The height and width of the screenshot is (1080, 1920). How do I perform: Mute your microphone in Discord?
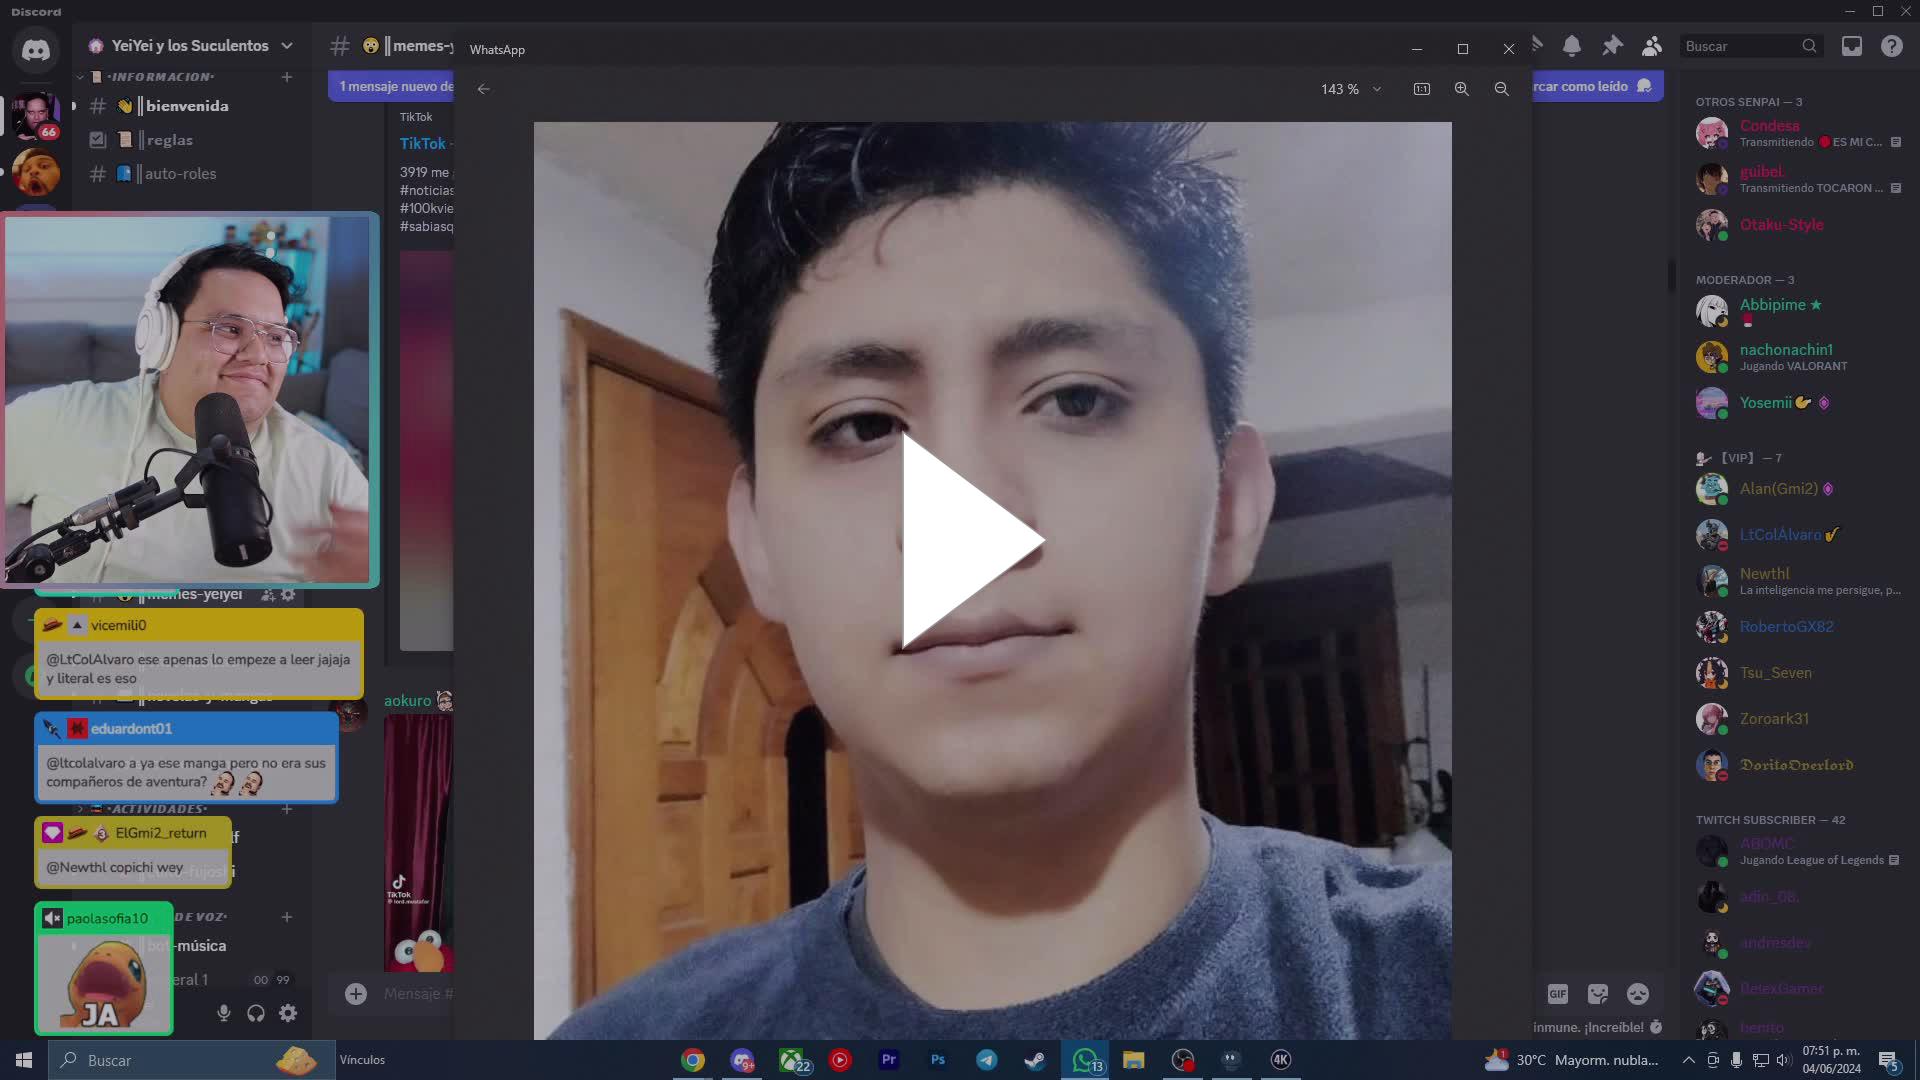pos(223,1013)
